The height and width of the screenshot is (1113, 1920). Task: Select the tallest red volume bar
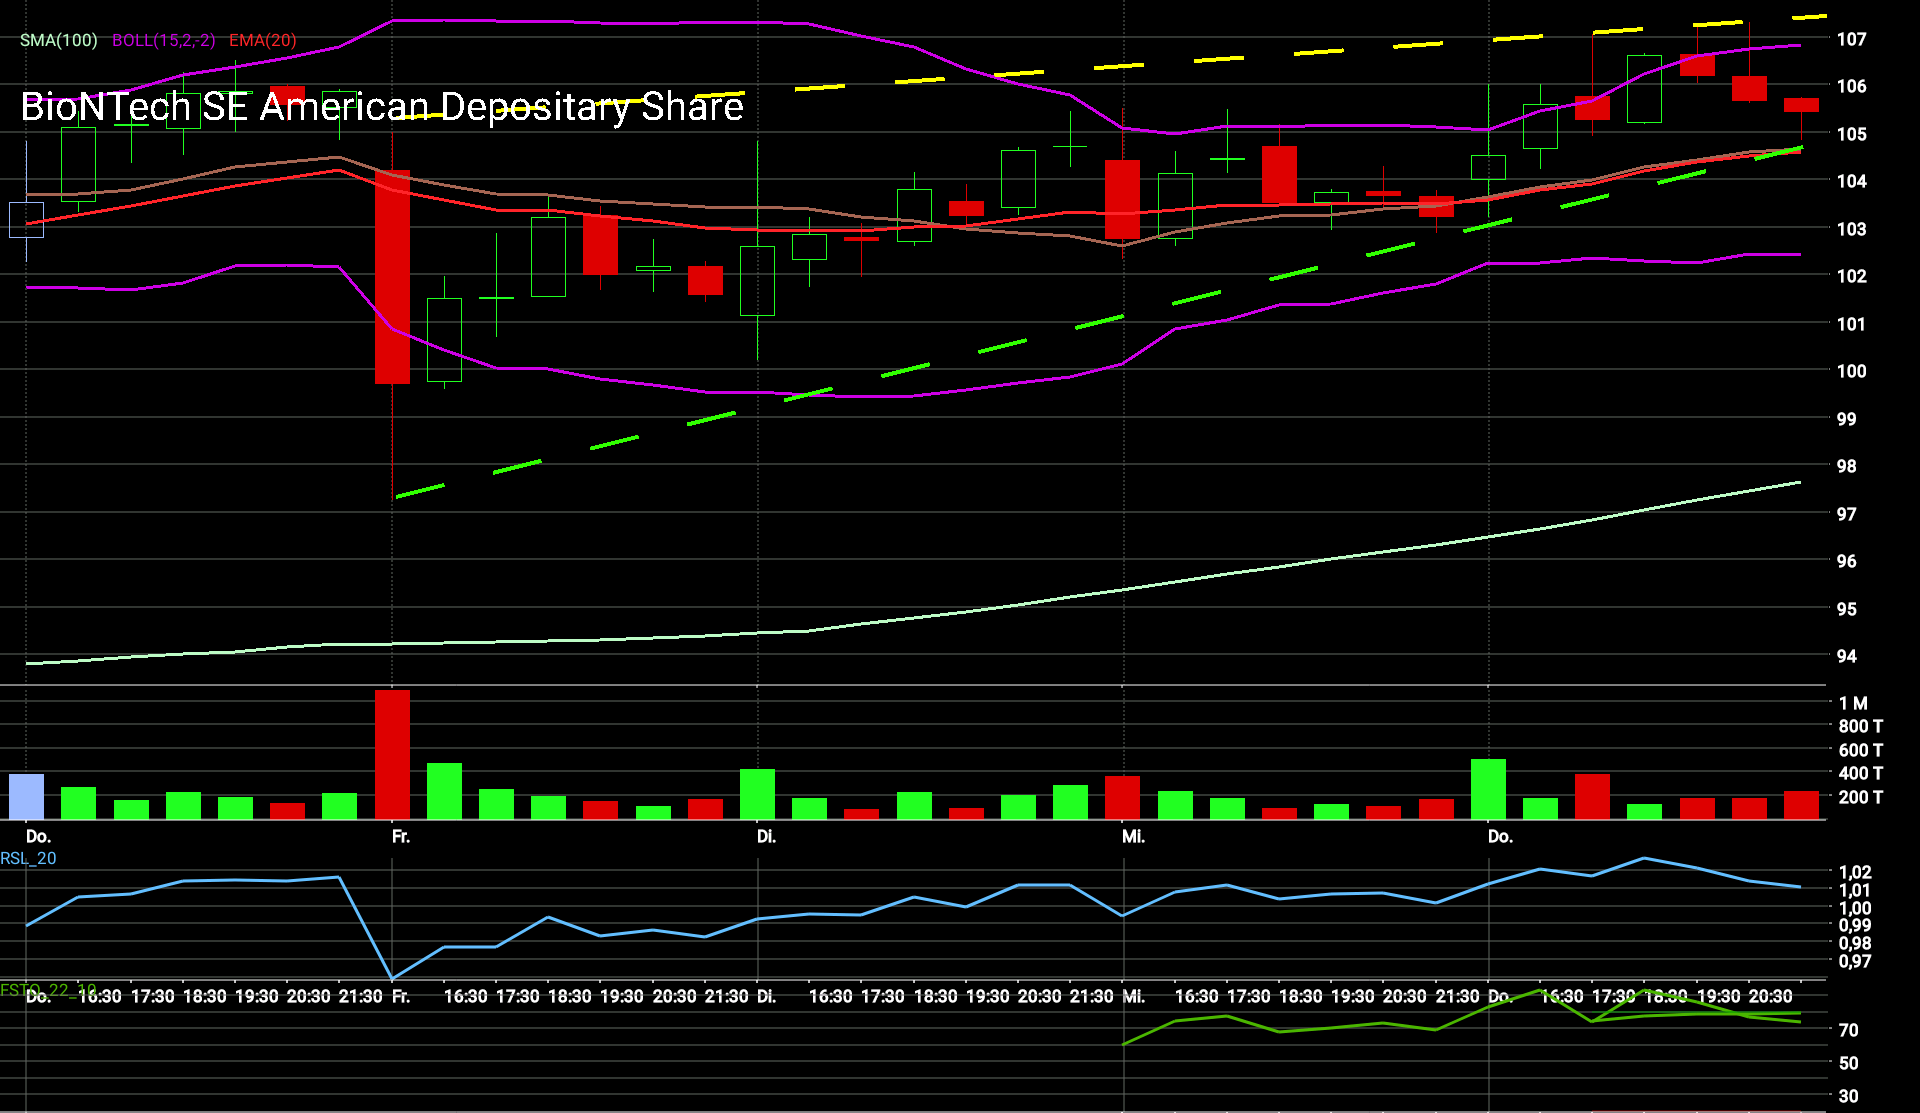(x=392, y=754)
